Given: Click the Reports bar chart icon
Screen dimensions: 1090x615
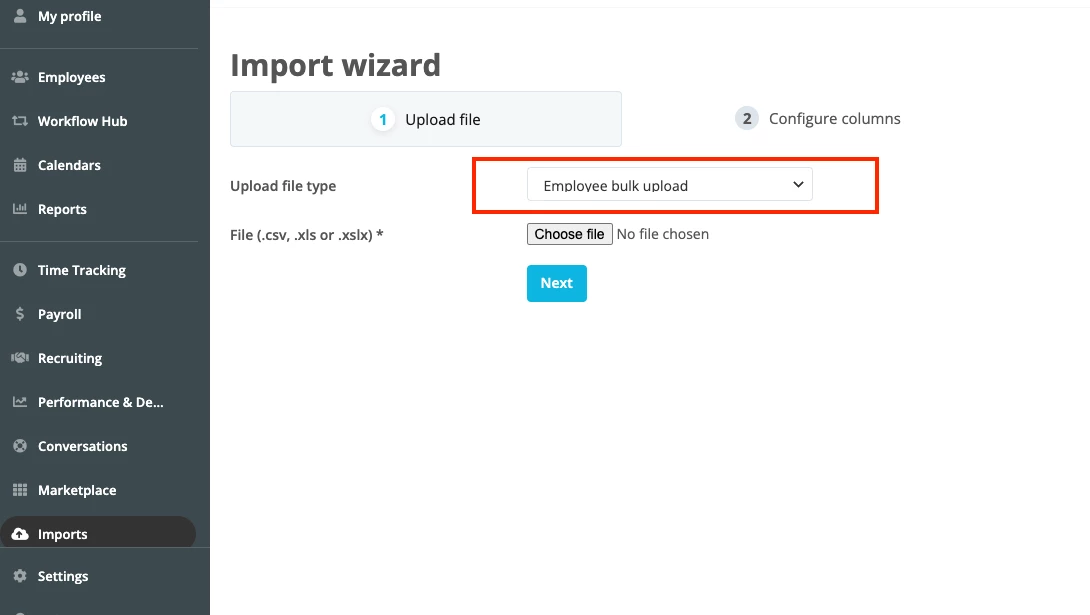Looking at the screenshot, I should [x=20, y=208].
